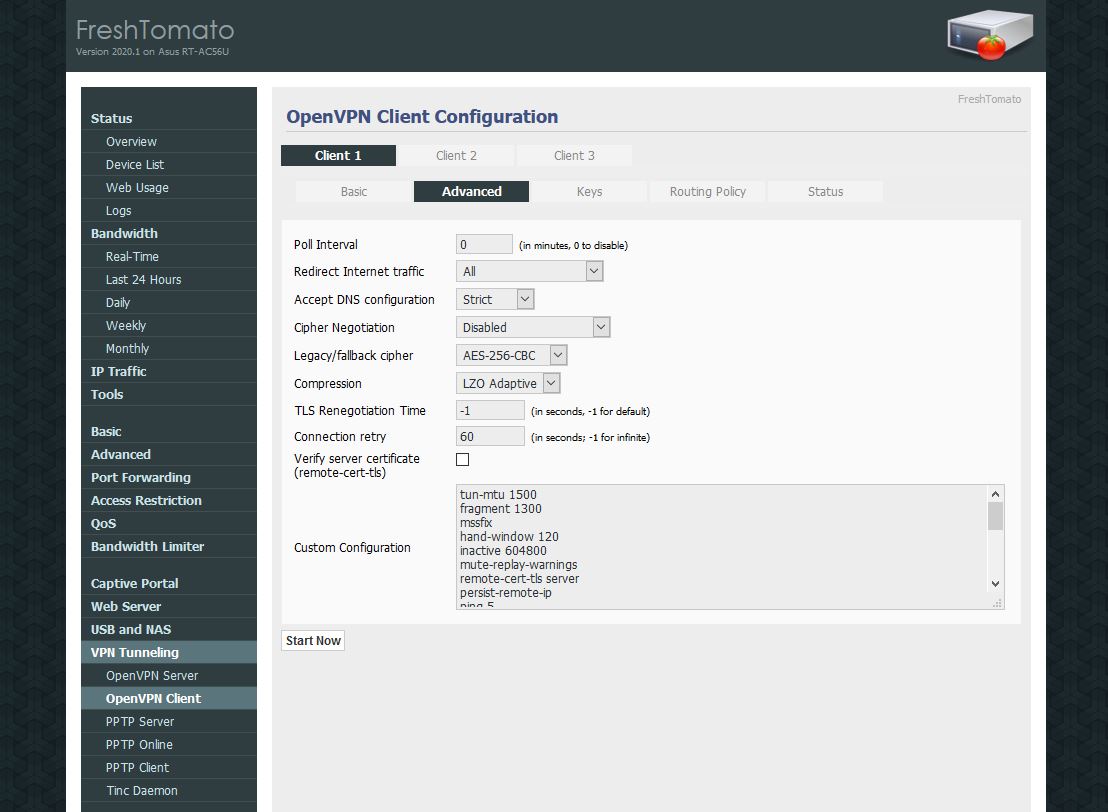Open Web Usage page
The height and width of the screenshot is (812, 1108).
coord(169,187)
